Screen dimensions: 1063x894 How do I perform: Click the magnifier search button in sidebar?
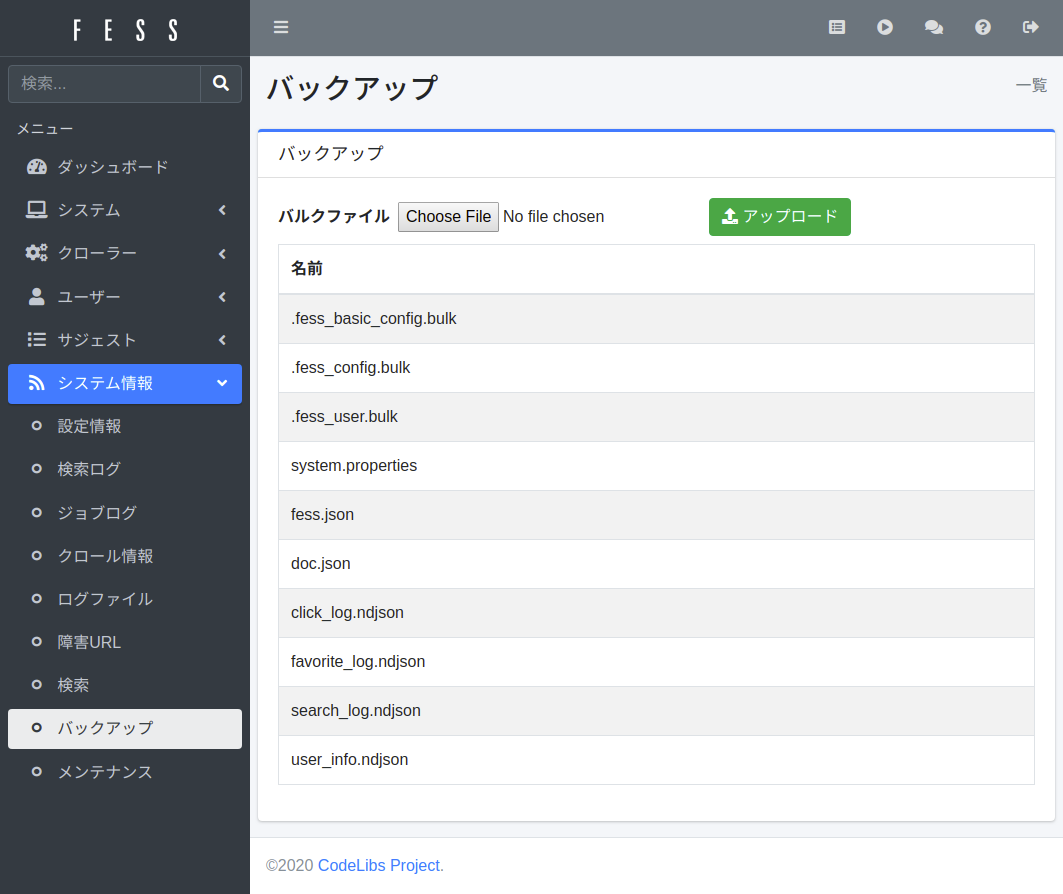(x=221, y=84)
